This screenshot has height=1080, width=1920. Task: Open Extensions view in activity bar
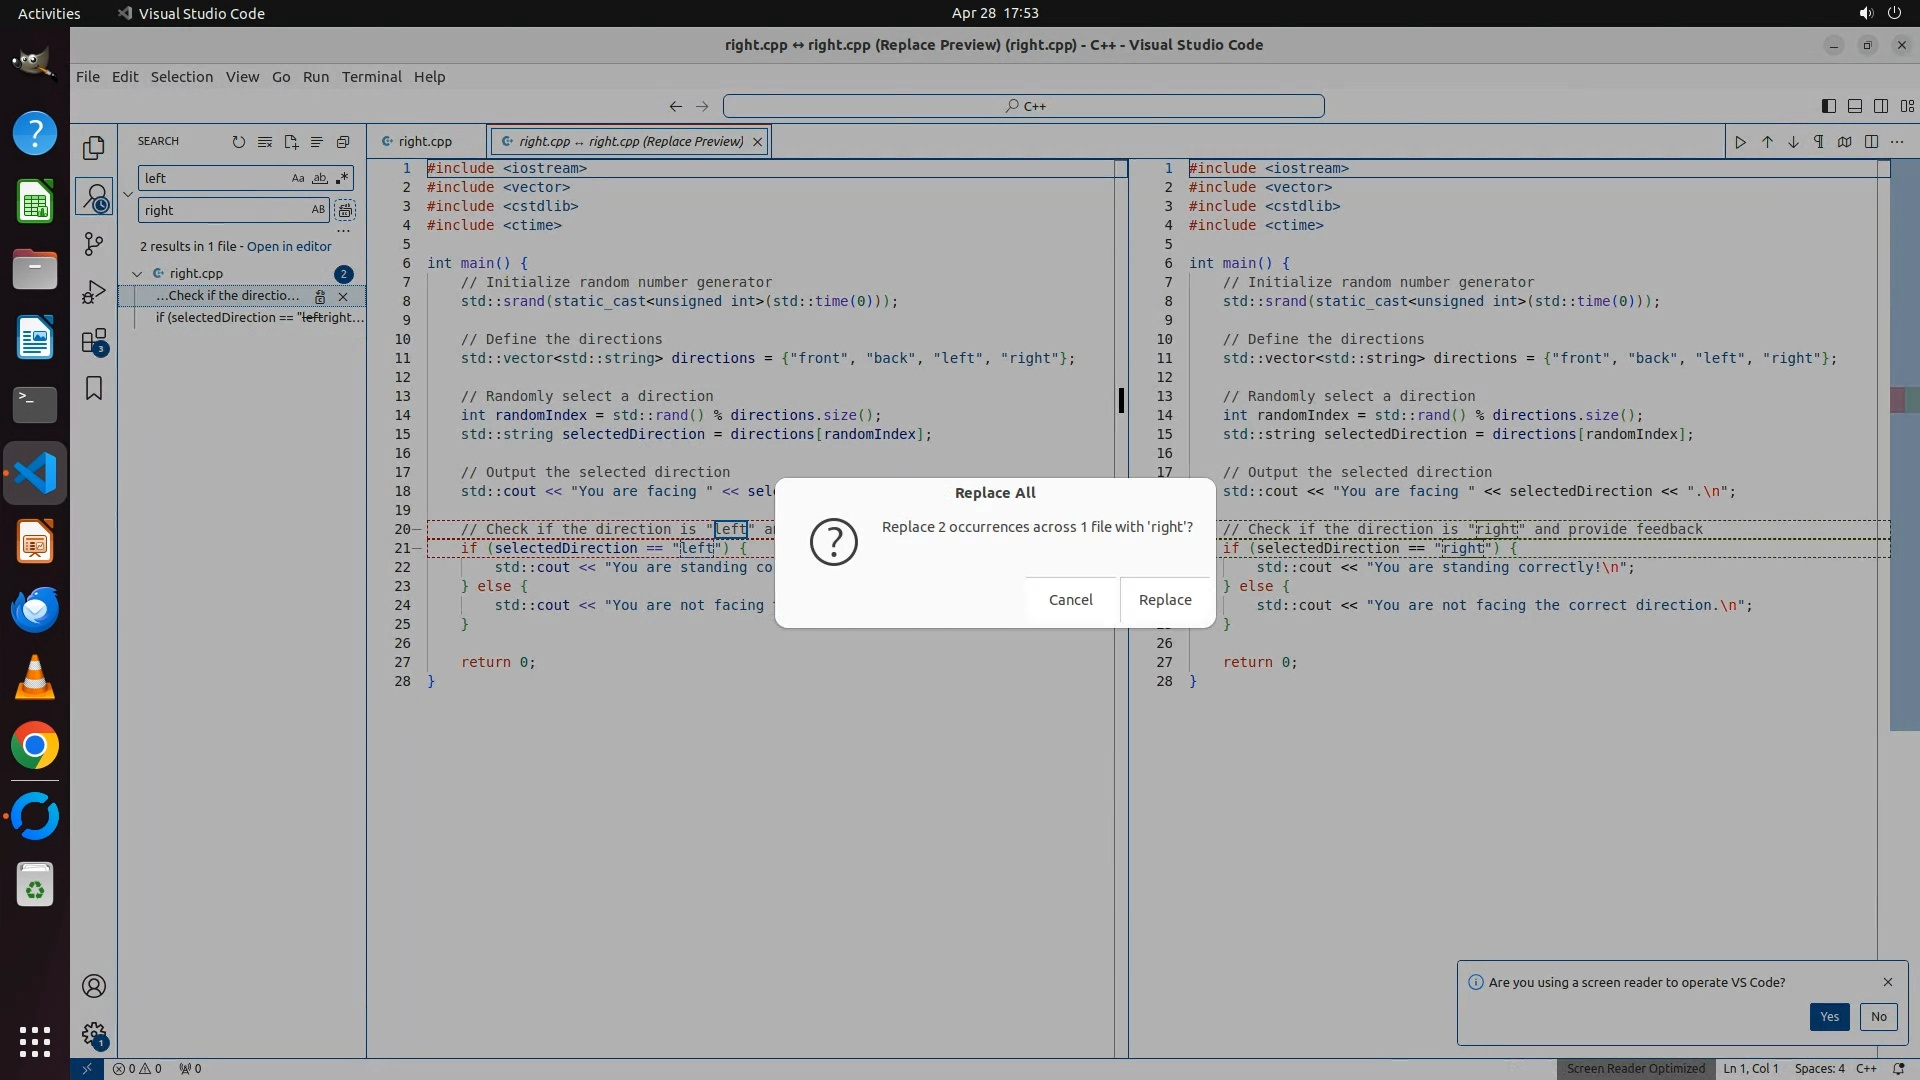(94, 341)
